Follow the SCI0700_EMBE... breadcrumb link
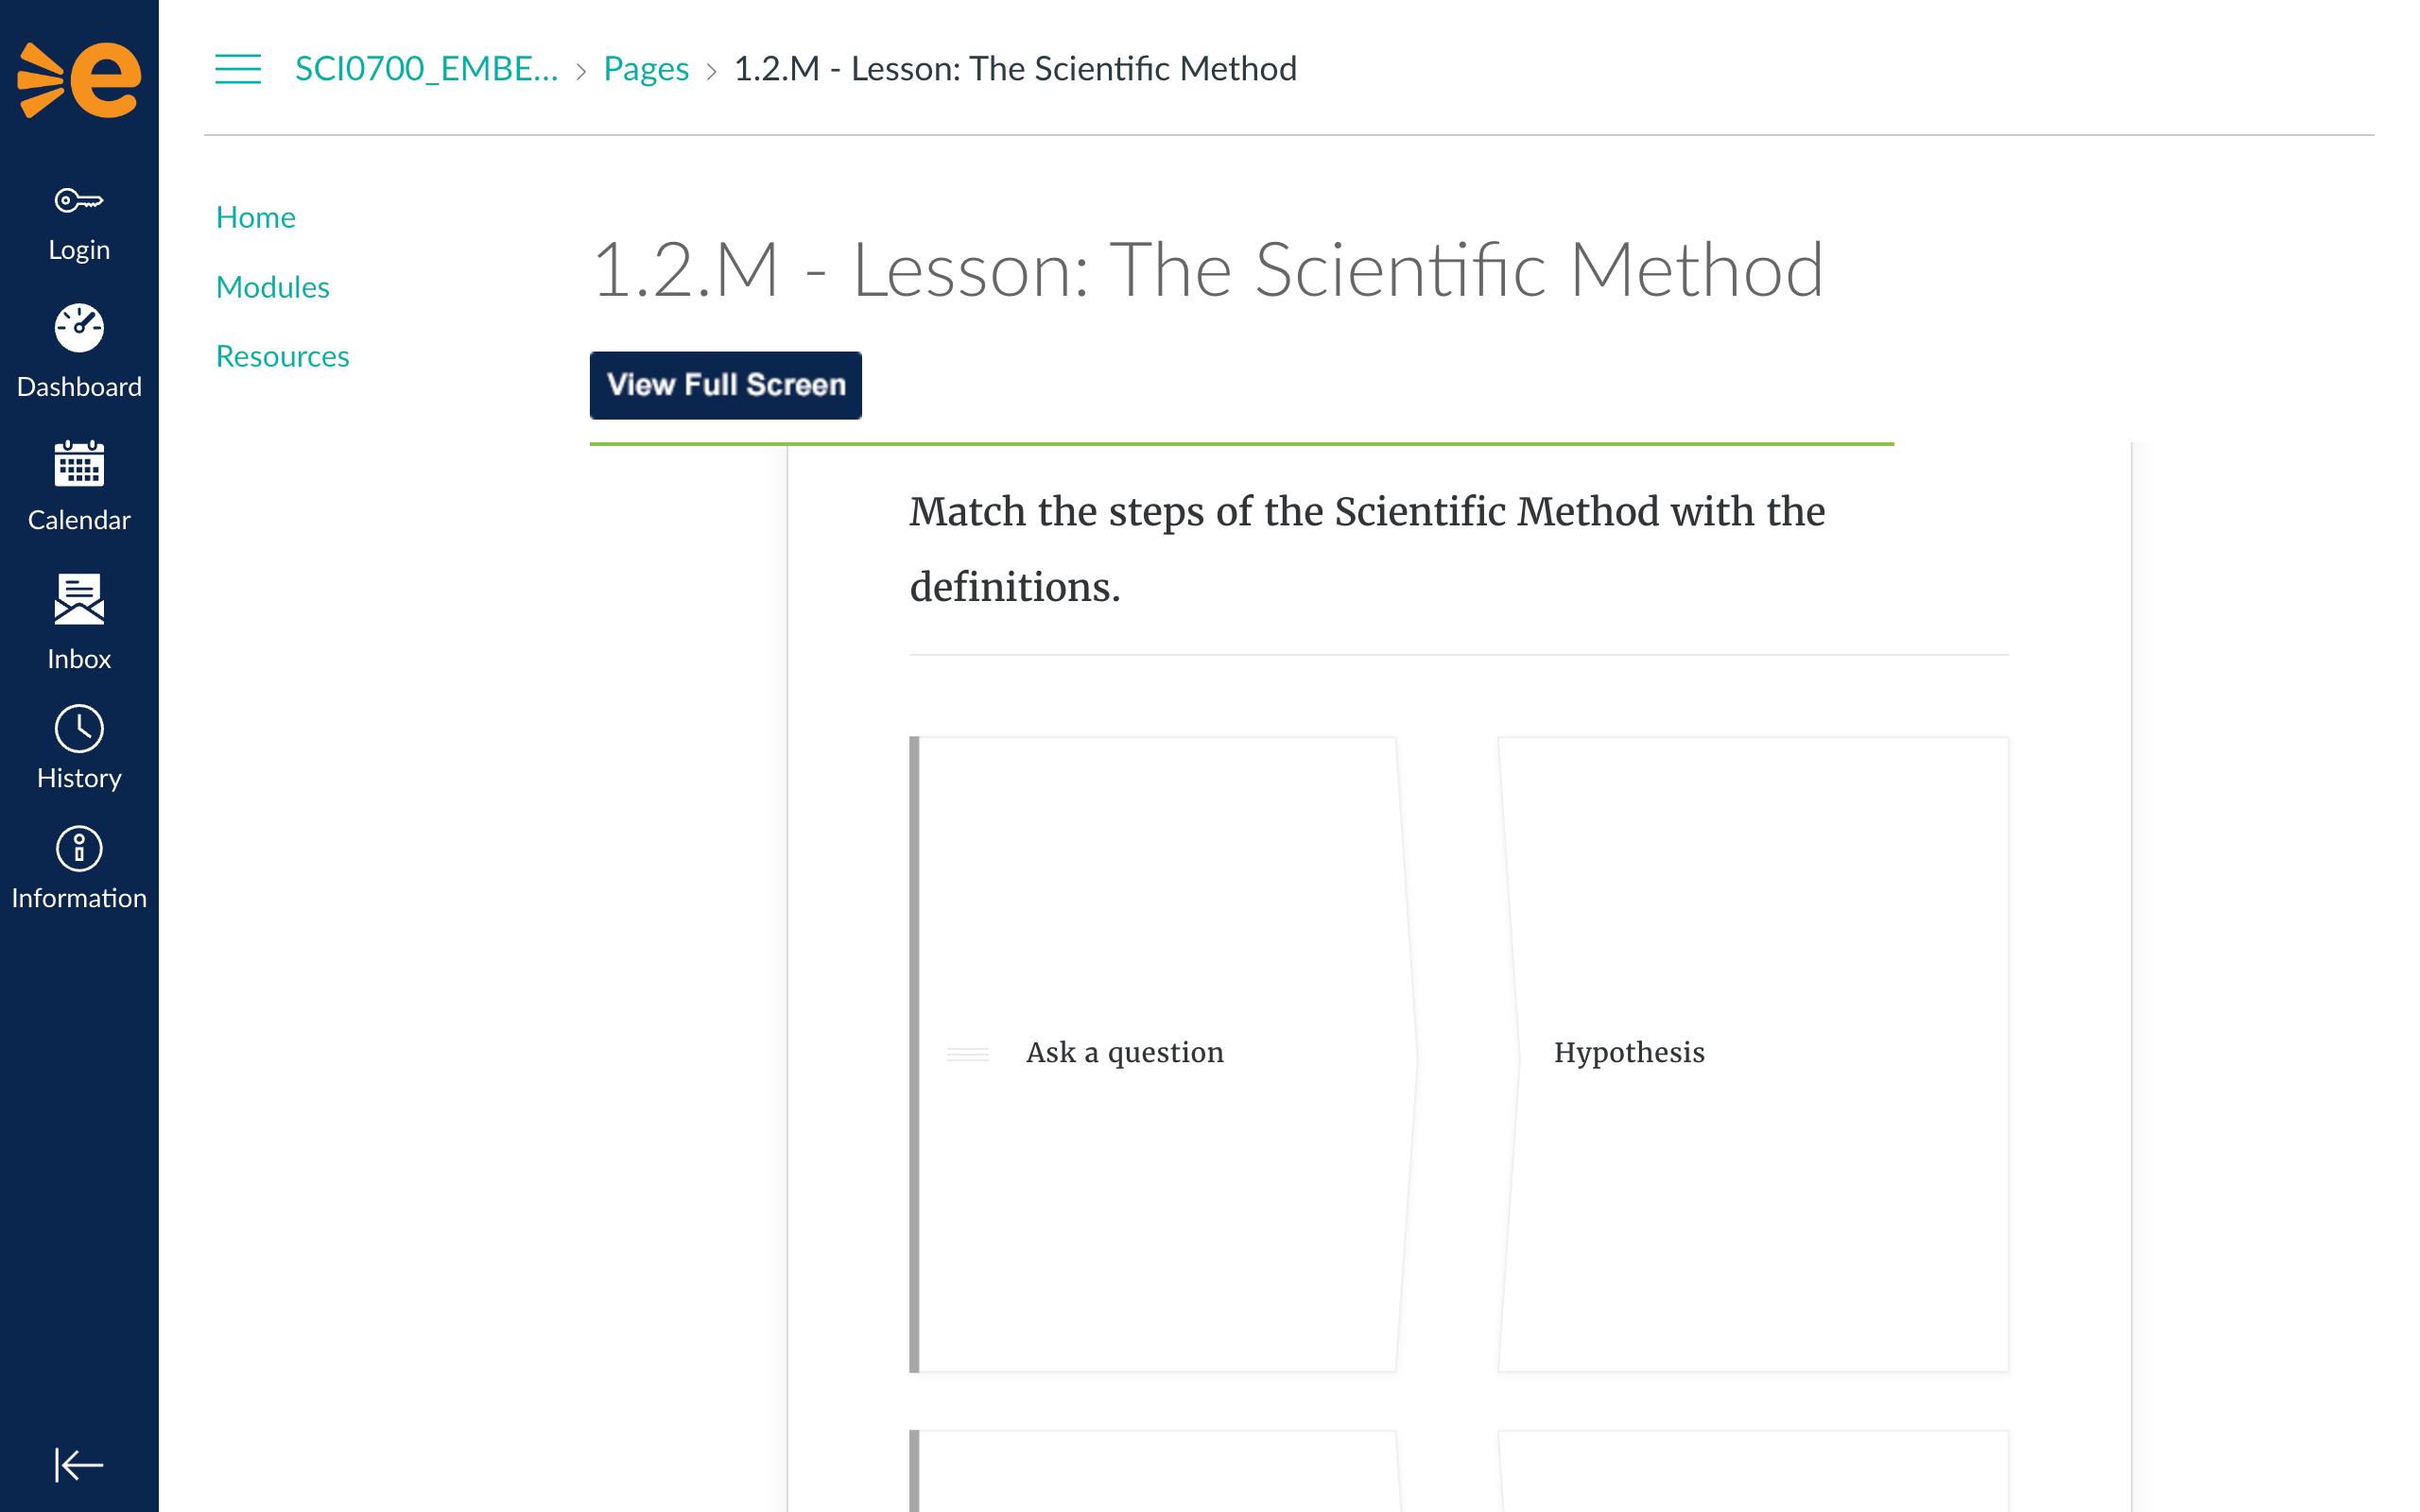The width and height of the screenshot is (2420, 1512). click(x=426, y=69)
